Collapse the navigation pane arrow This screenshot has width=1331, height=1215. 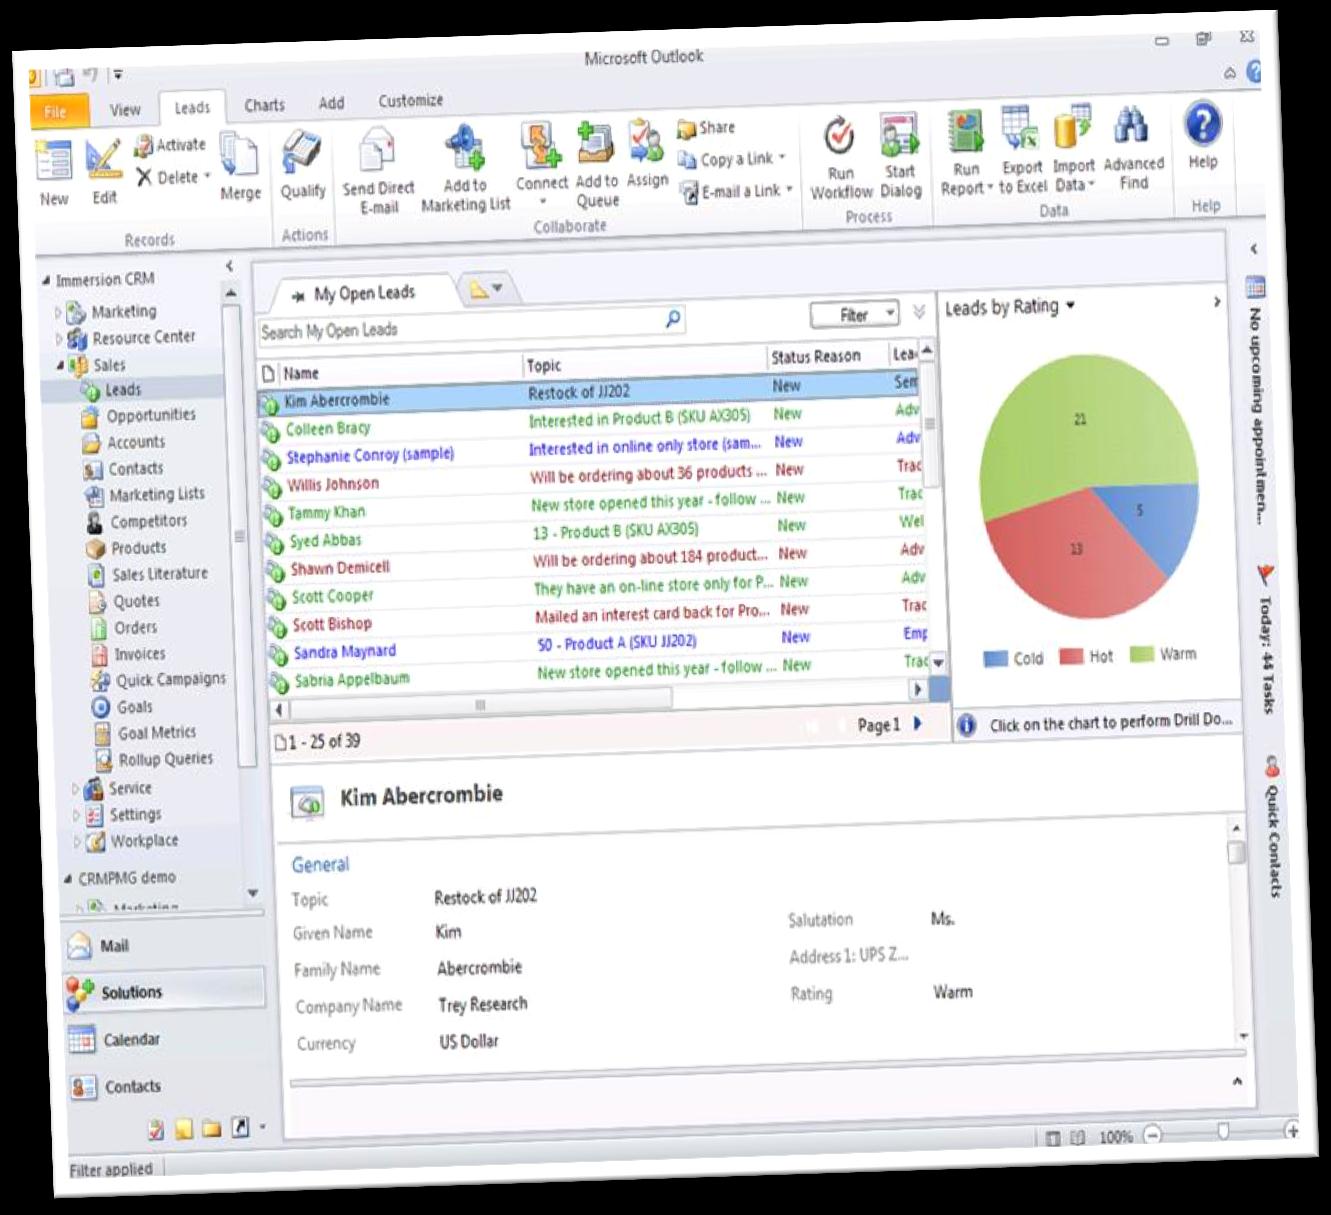228,266
